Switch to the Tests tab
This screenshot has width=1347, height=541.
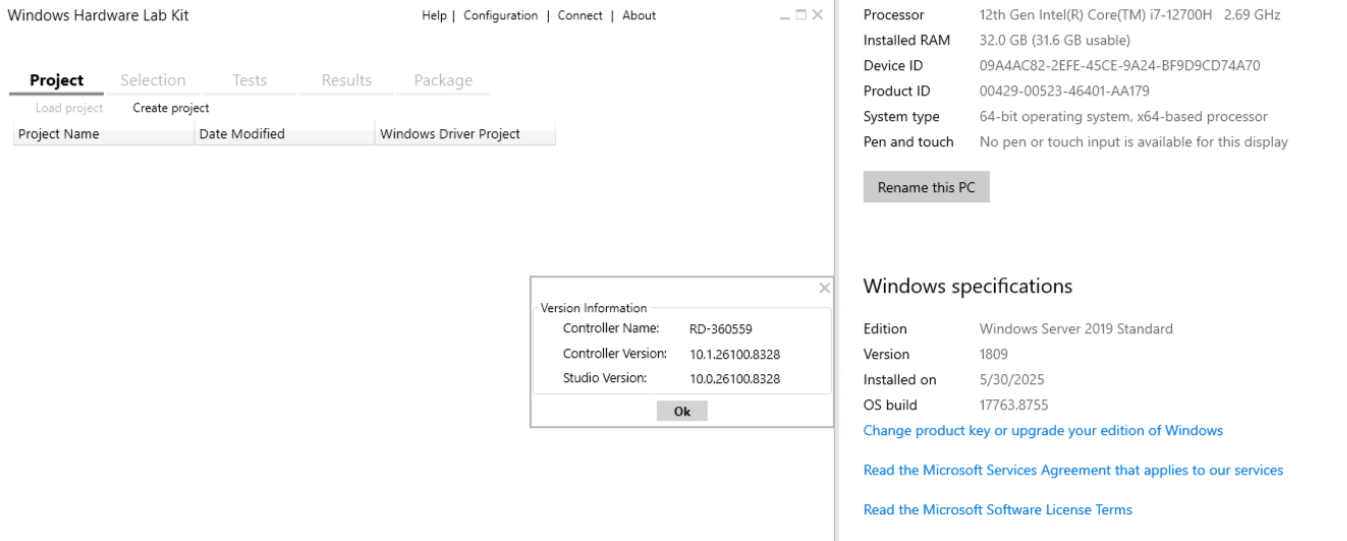[250, 80]
